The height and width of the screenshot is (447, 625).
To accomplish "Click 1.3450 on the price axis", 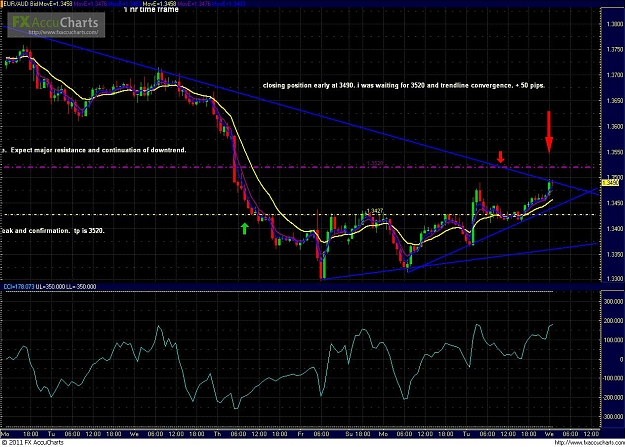I will (x=614, y=203).
